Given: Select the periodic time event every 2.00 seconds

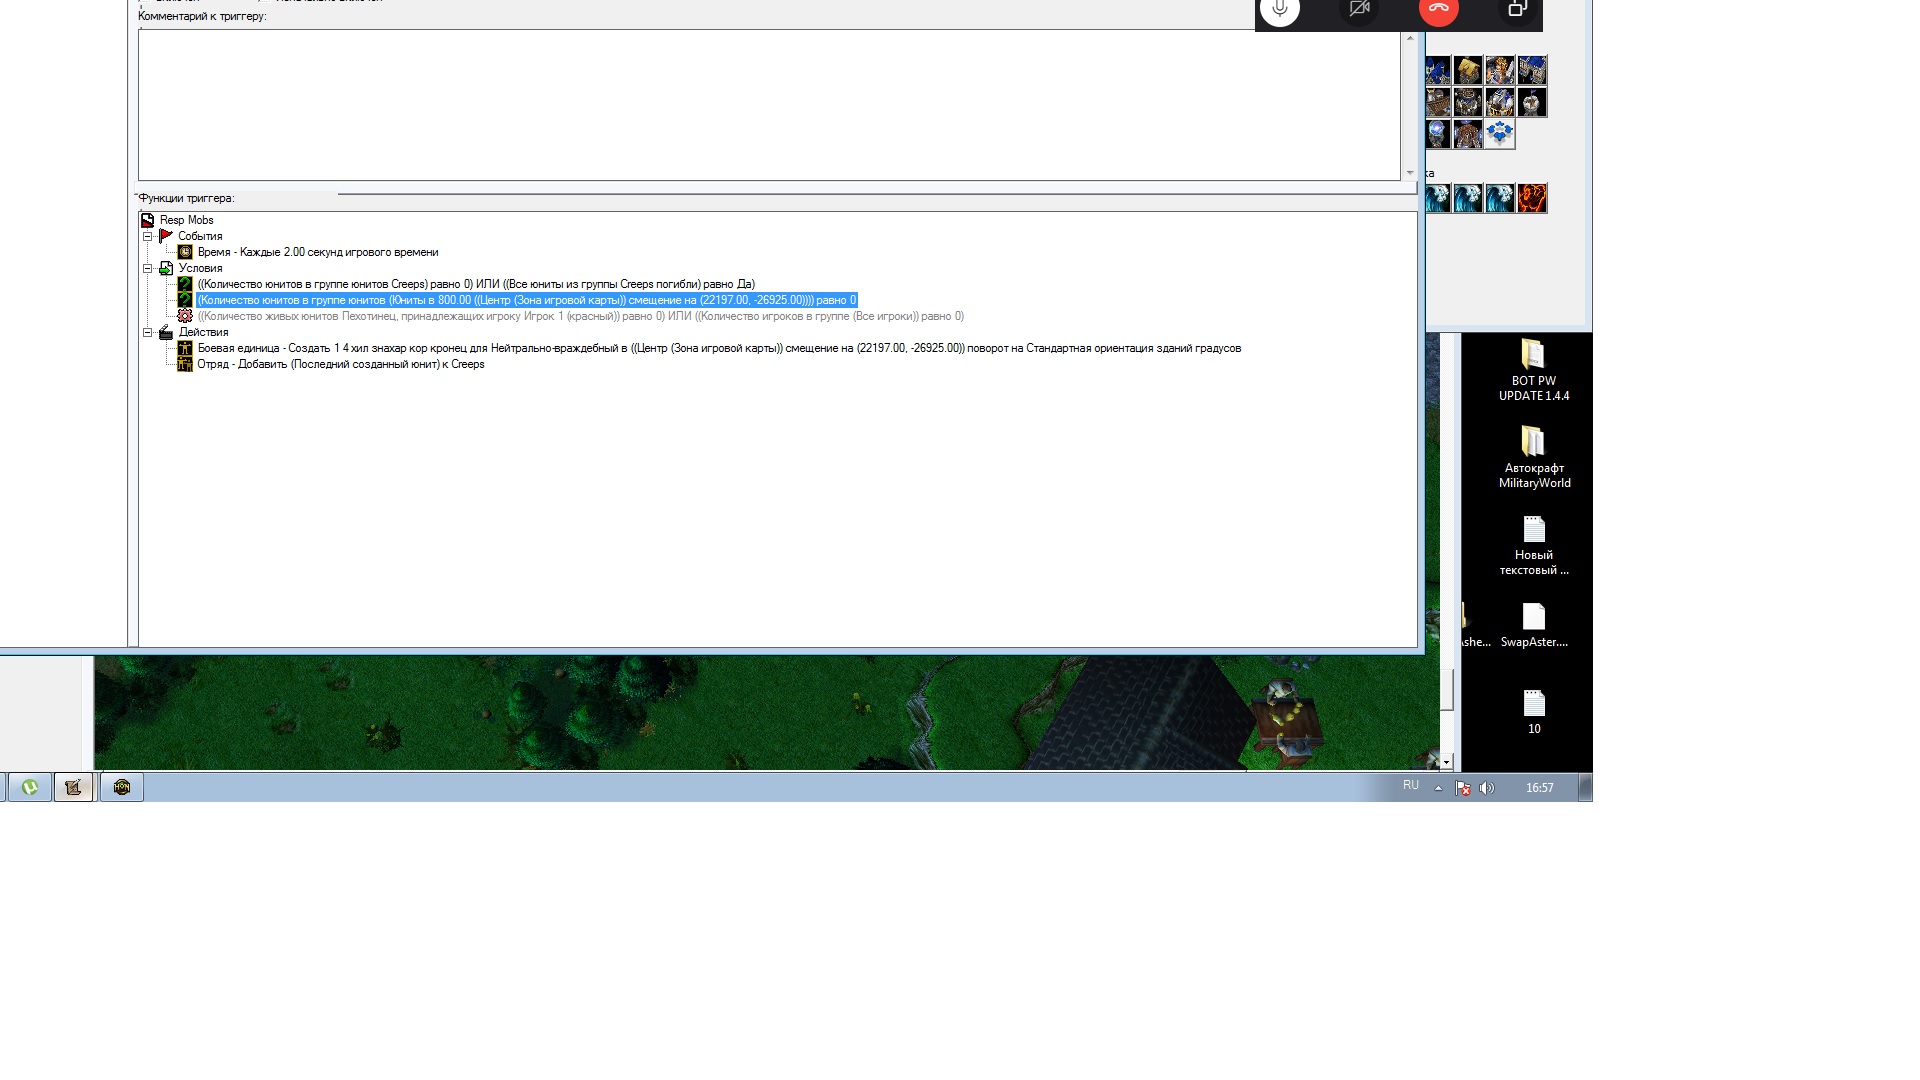Looking at the screenshot, I should click(317, 253).
